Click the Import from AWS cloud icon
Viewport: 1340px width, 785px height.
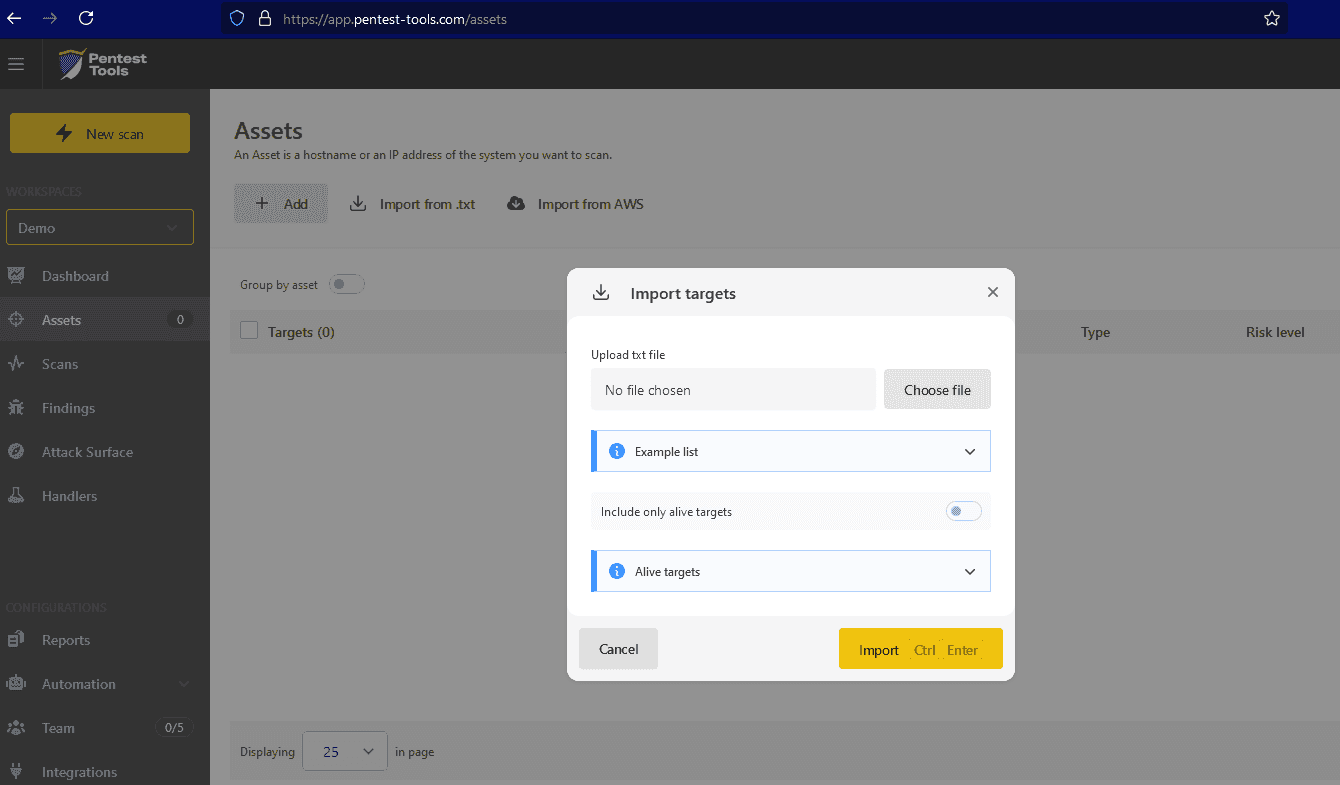click(x=516, y=204)
